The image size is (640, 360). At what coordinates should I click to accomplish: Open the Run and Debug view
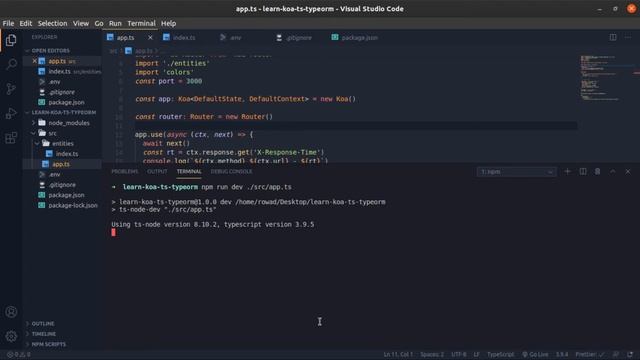pos(11,113)
